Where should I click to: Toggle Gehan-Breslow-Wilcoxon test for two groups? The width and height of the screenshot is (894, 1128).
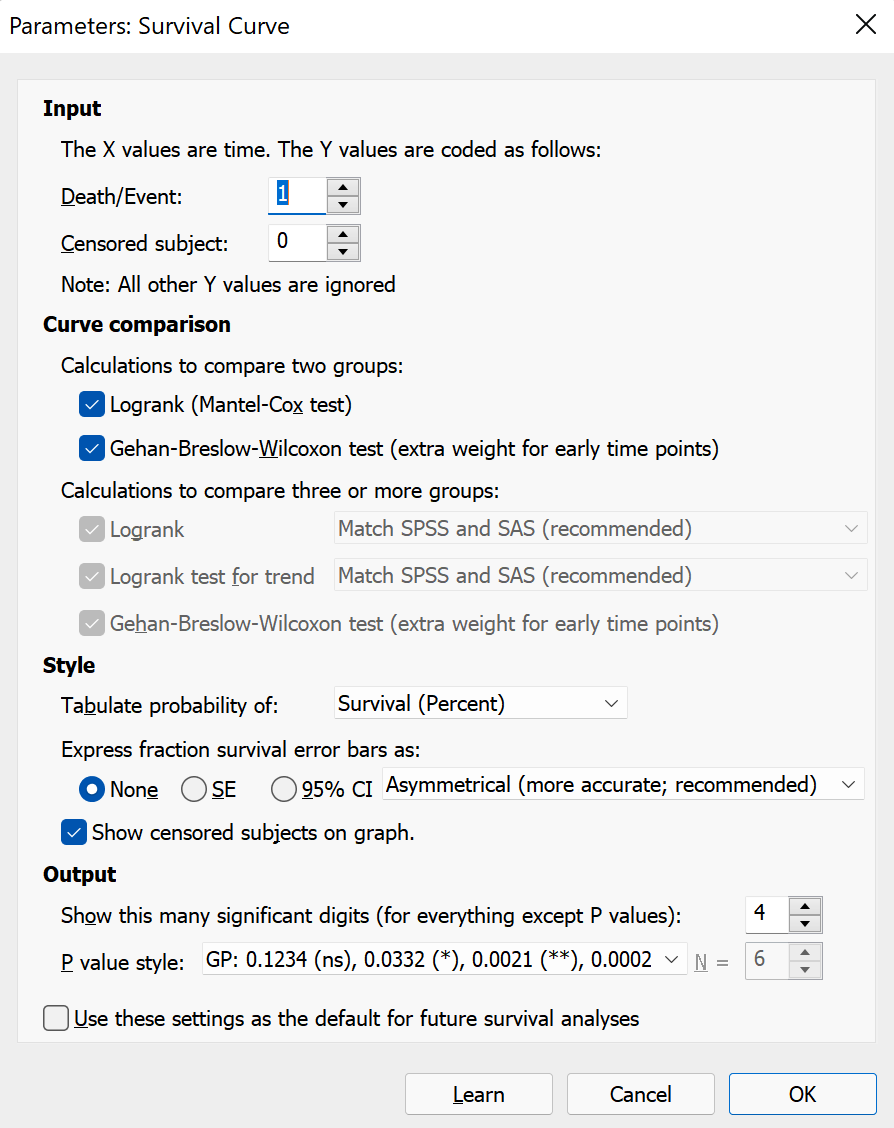coord(92,449)
